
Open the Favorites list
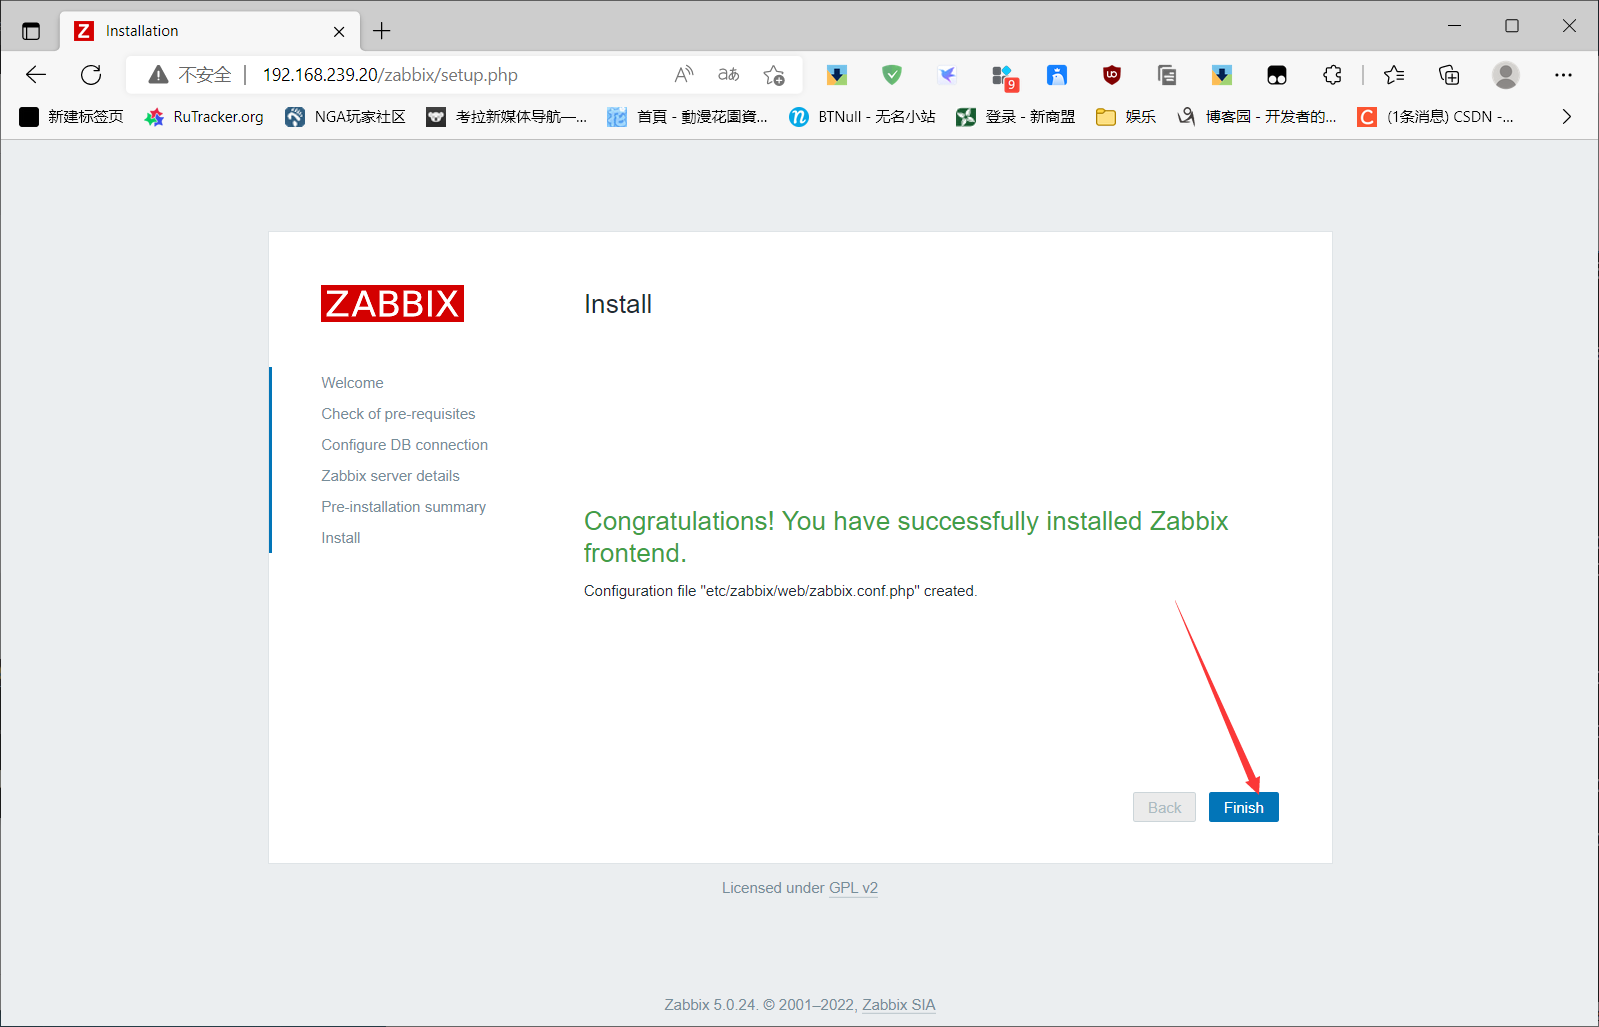point(1394,75)
